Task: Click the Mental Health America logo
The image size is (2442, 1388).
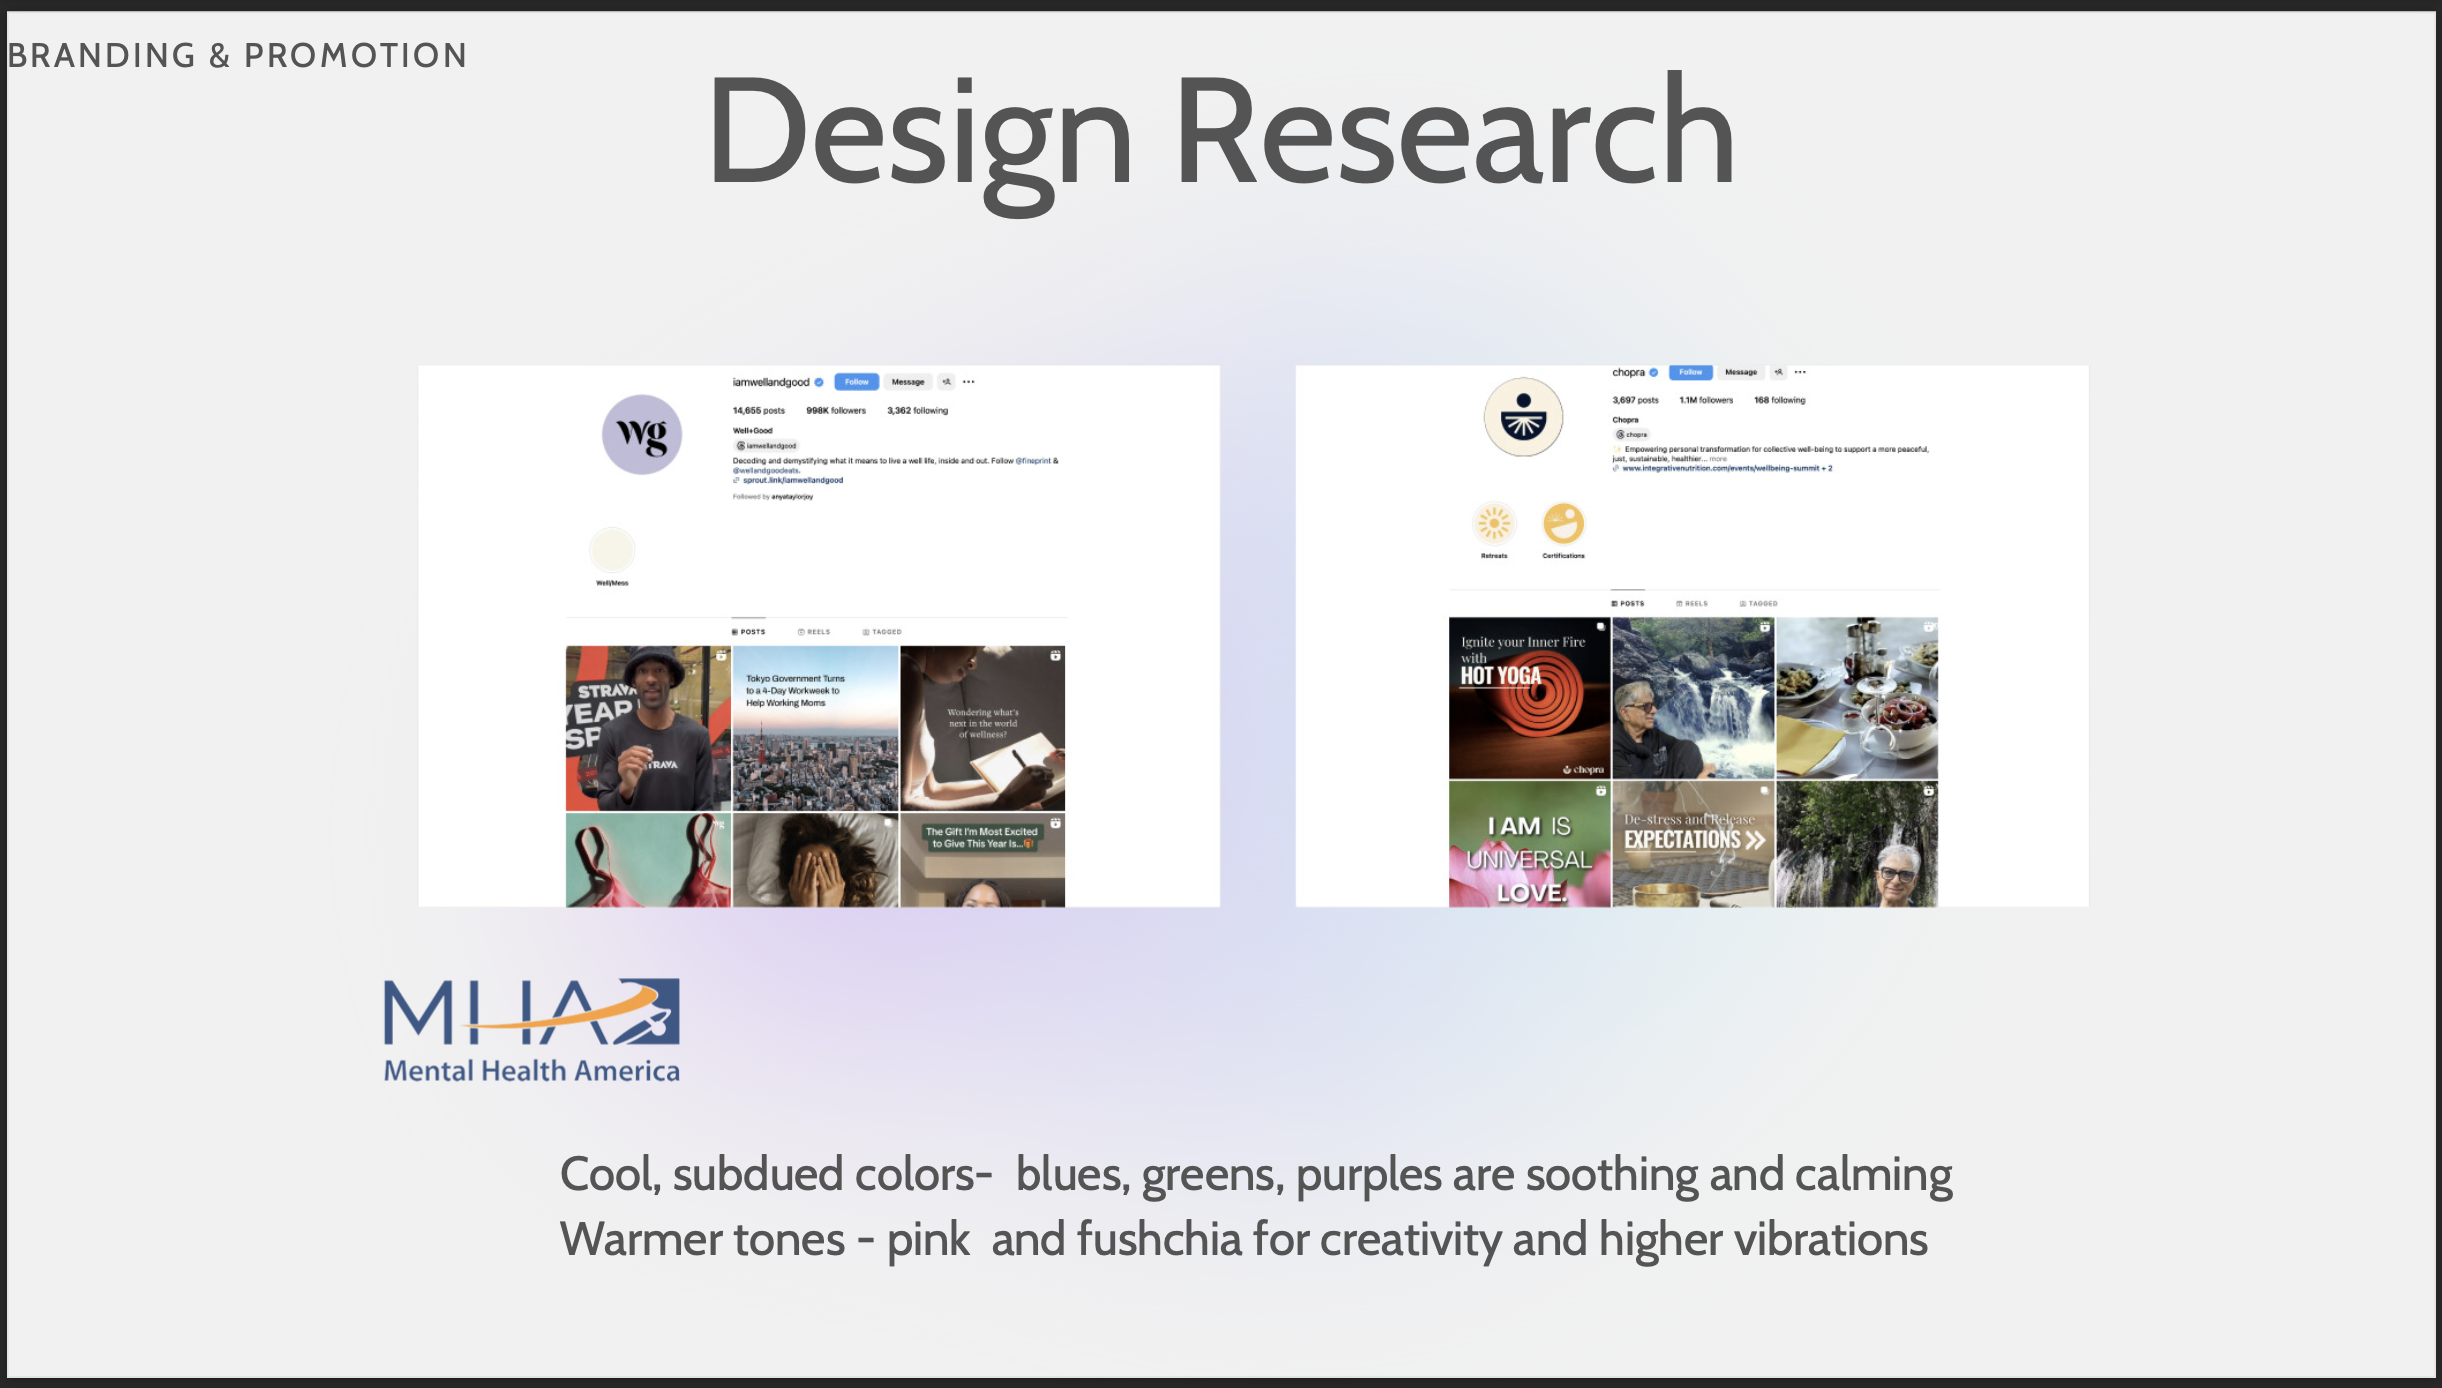Action: (x=531, y=1030)
